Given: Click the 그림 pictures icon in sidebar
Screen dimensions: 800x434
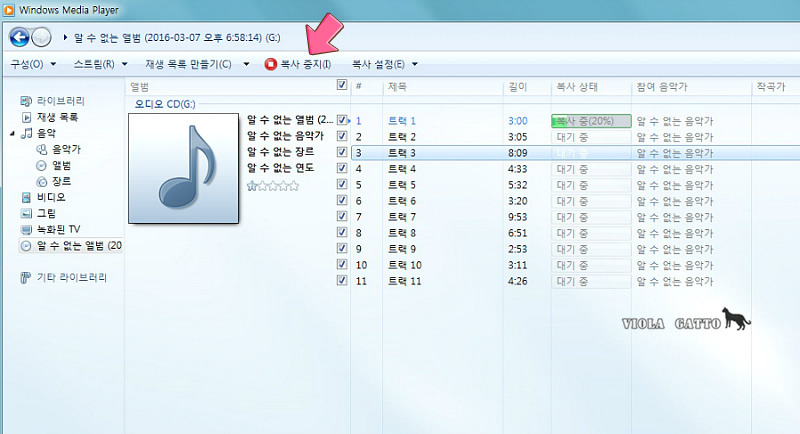Looking at the screenshot, I should (26, 213).
